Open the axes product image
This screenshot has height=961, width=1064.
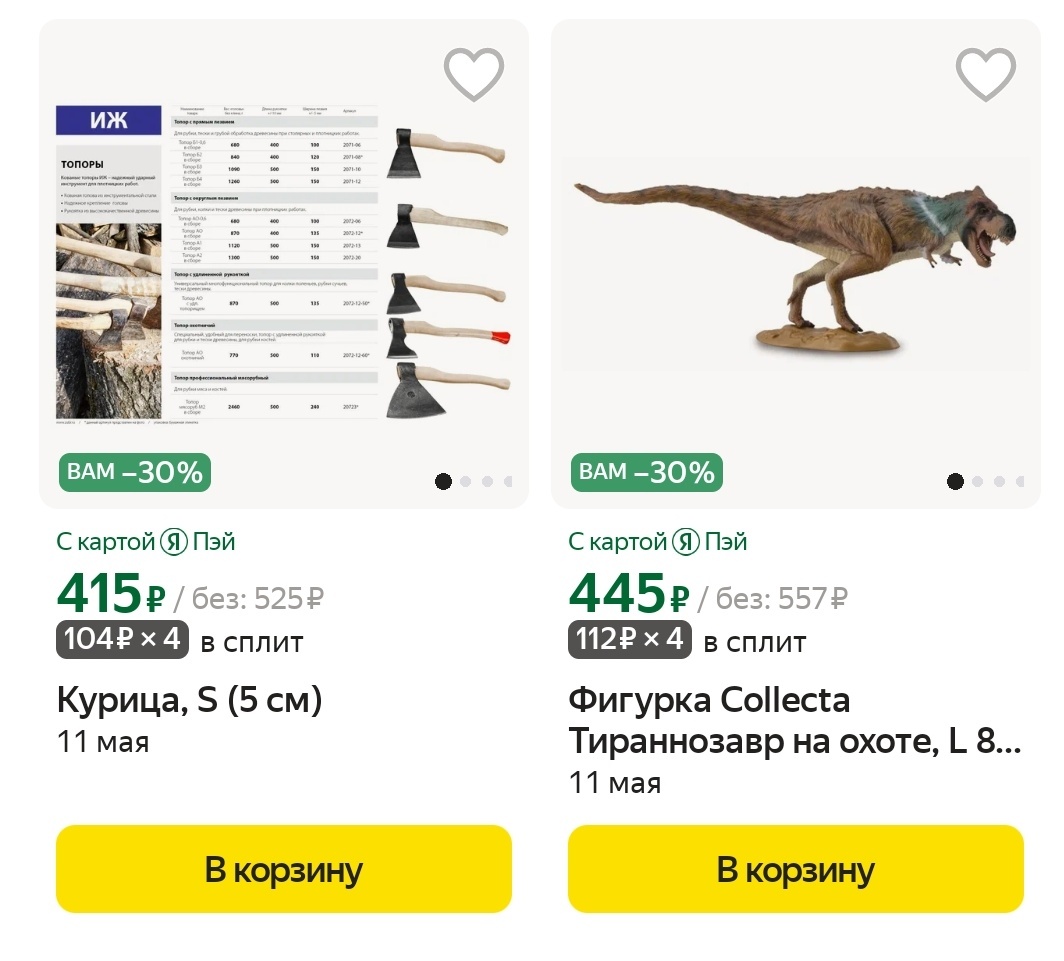click(284, 260)
